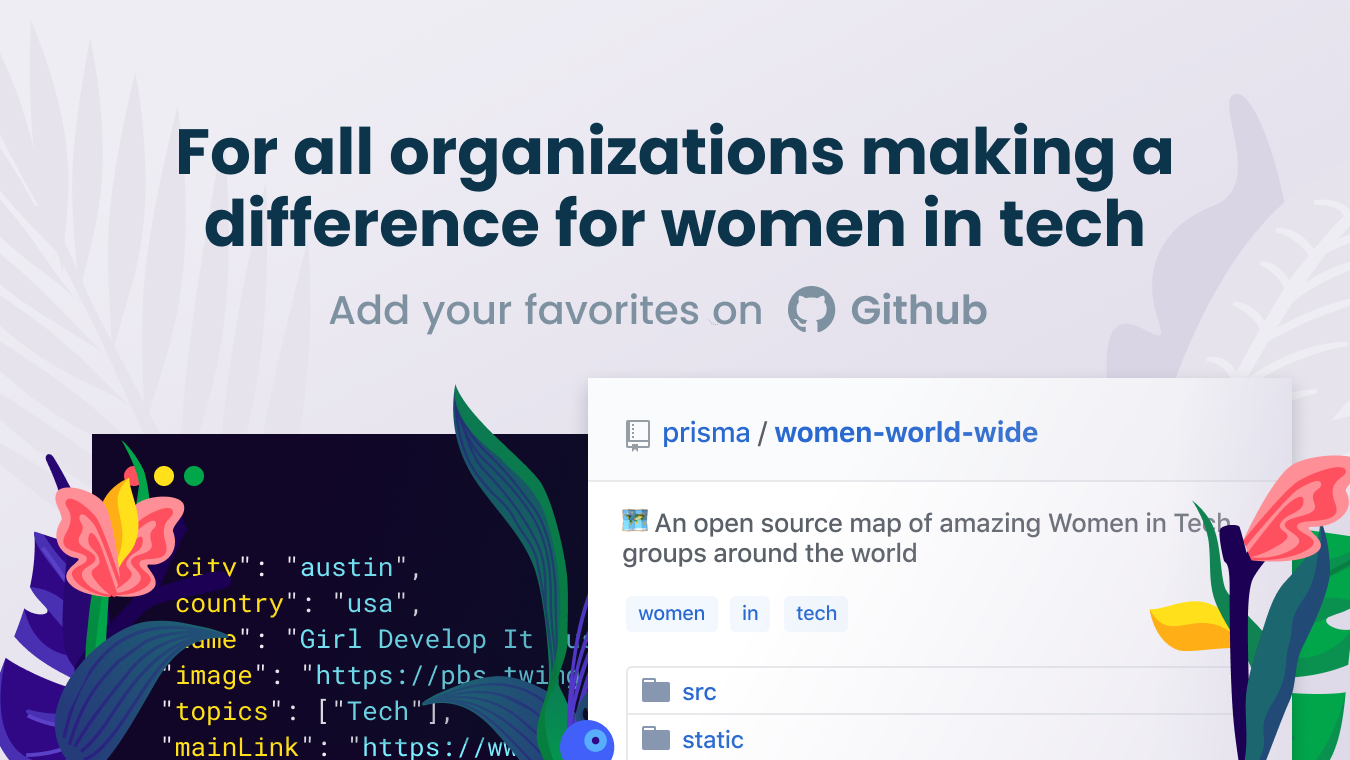Click the repository description text
The width and height of the screenshot is (1350, 760).
(x=925, y=538)
